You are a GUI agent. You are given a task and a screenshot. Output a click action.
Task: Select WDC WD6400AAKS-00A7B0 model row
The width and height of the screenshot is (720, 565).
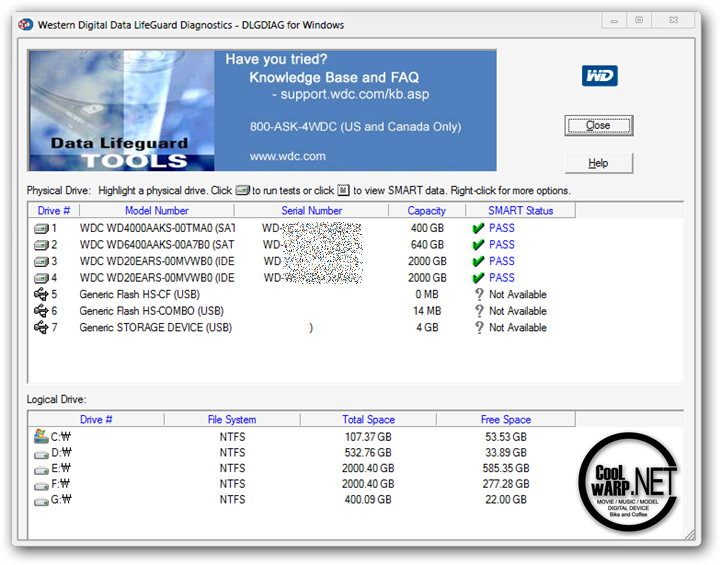click(x=157, y=245)
